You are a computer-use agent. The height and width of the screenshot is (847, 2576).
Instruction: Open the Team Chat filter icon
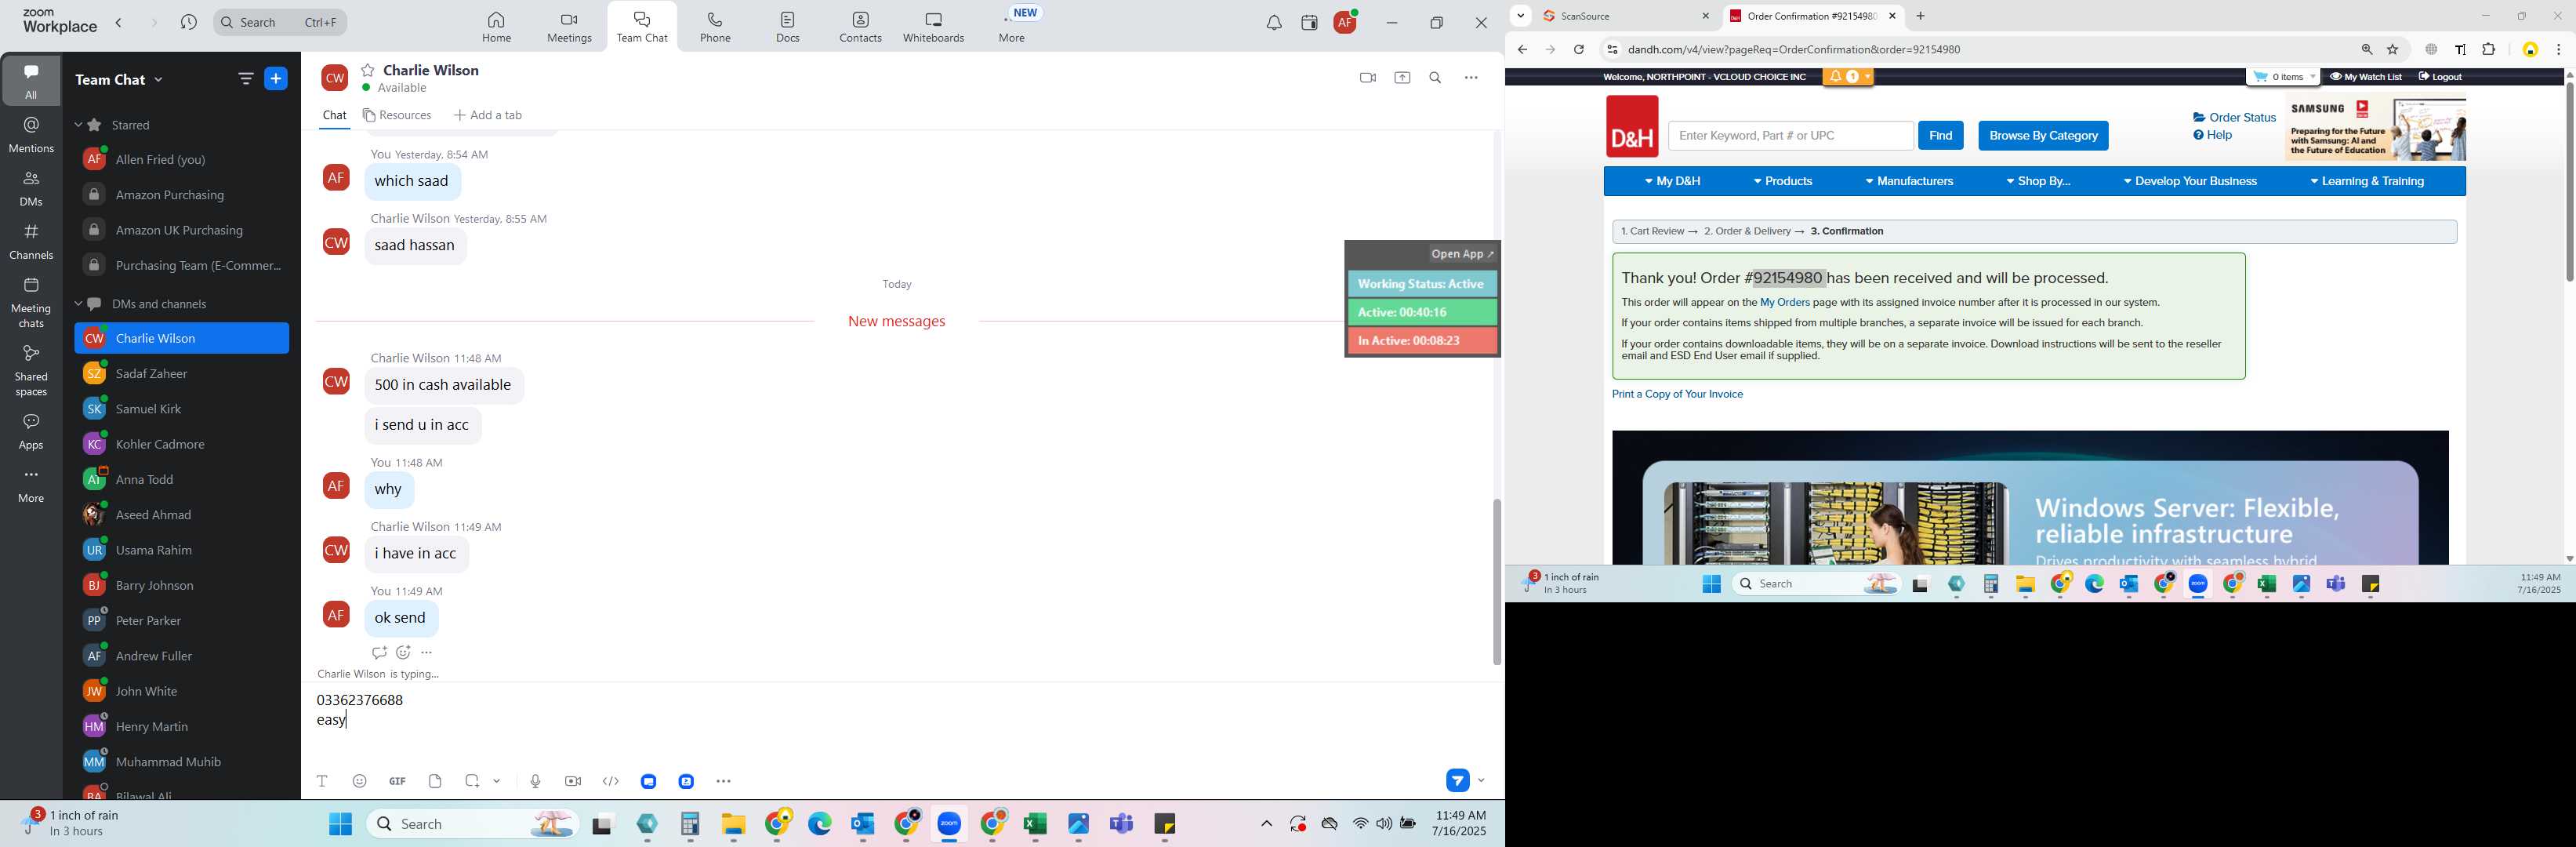tap(246, 79)
